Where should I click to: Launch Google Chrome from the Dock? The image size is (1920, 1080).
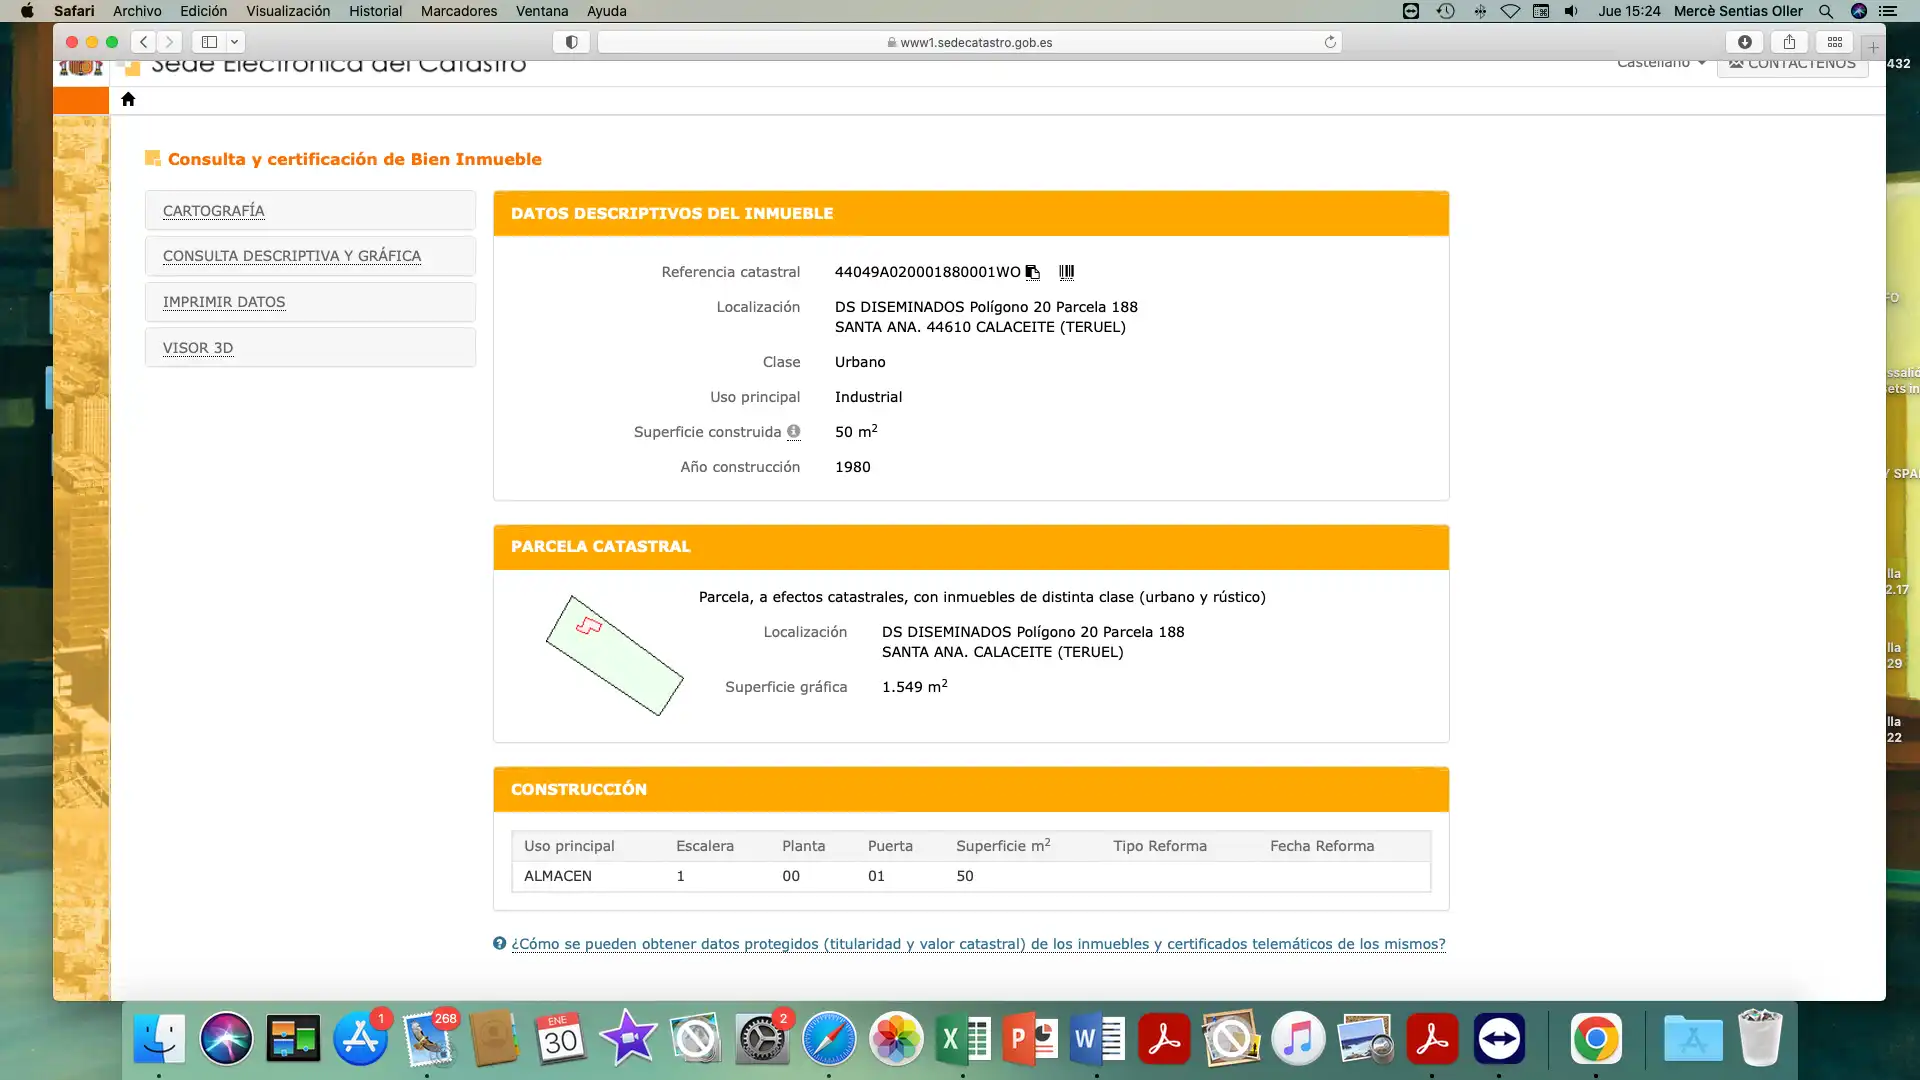pyautogui.click(x=1596, y=1039)
